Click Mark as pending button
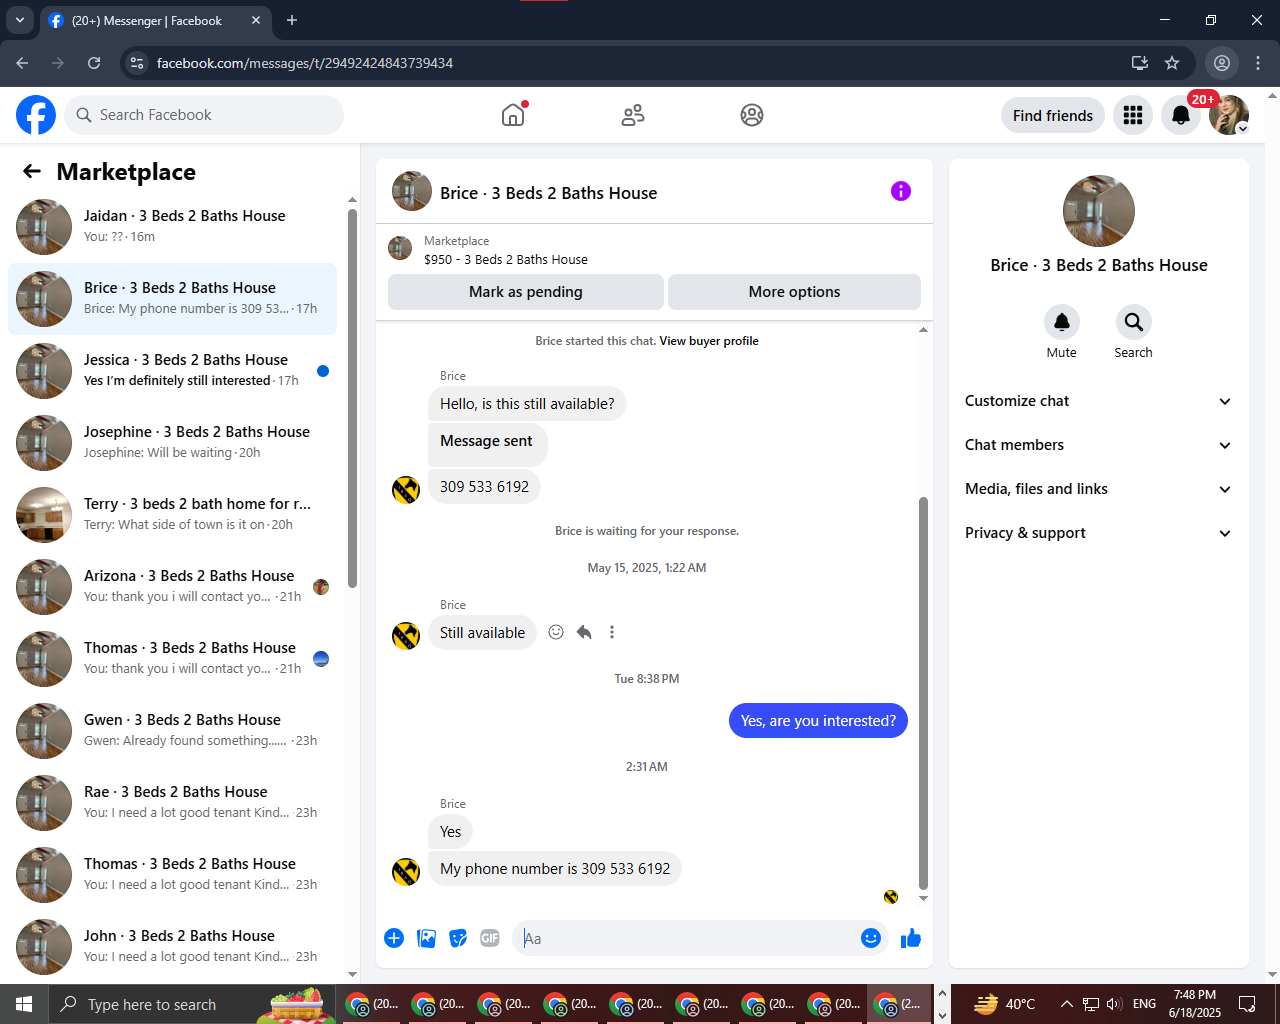This screenshot has width=1280, height=1024. (526, 292)
